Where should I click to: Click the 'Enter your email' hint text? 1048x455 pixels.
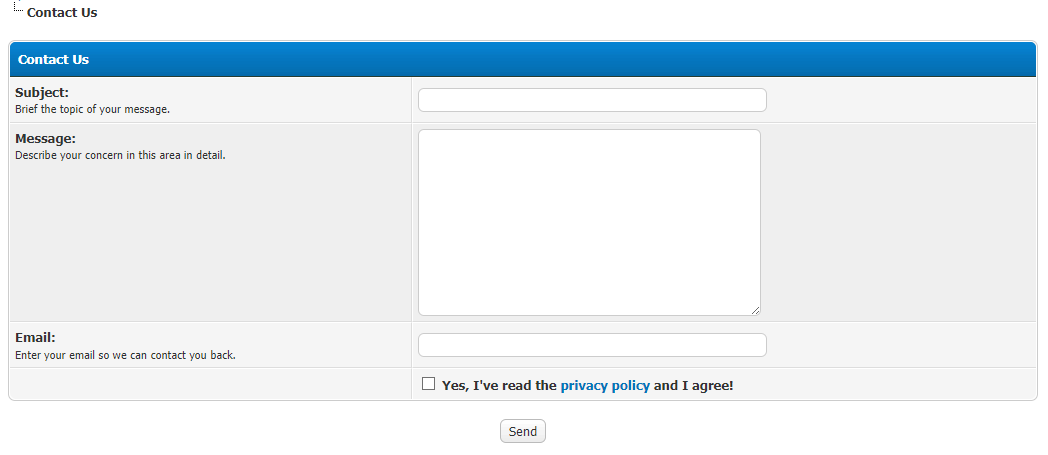pos(125,355)
